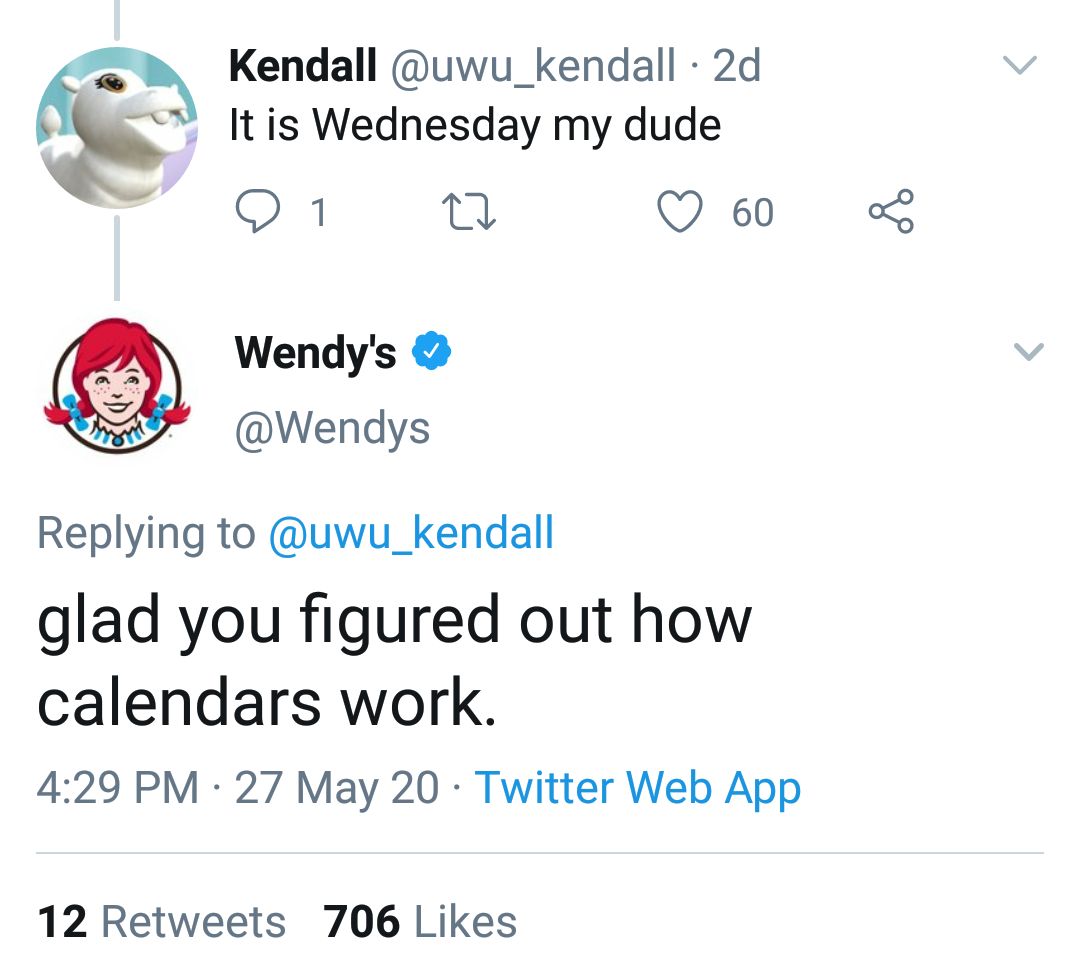Open the Twitter Web App source link
1080x978 pixels.
637,787
